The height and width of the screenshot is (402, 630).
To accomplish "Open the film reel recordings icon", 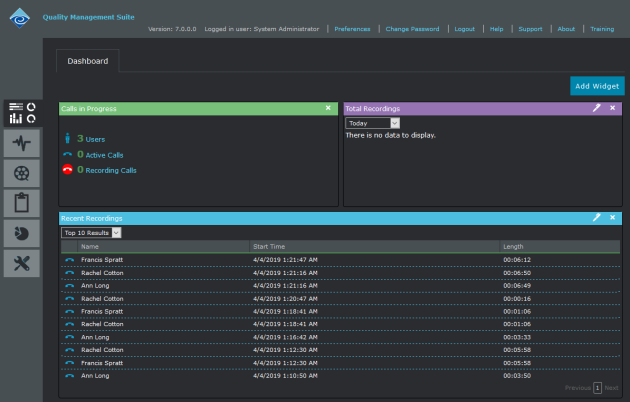I will coord(21,173).
